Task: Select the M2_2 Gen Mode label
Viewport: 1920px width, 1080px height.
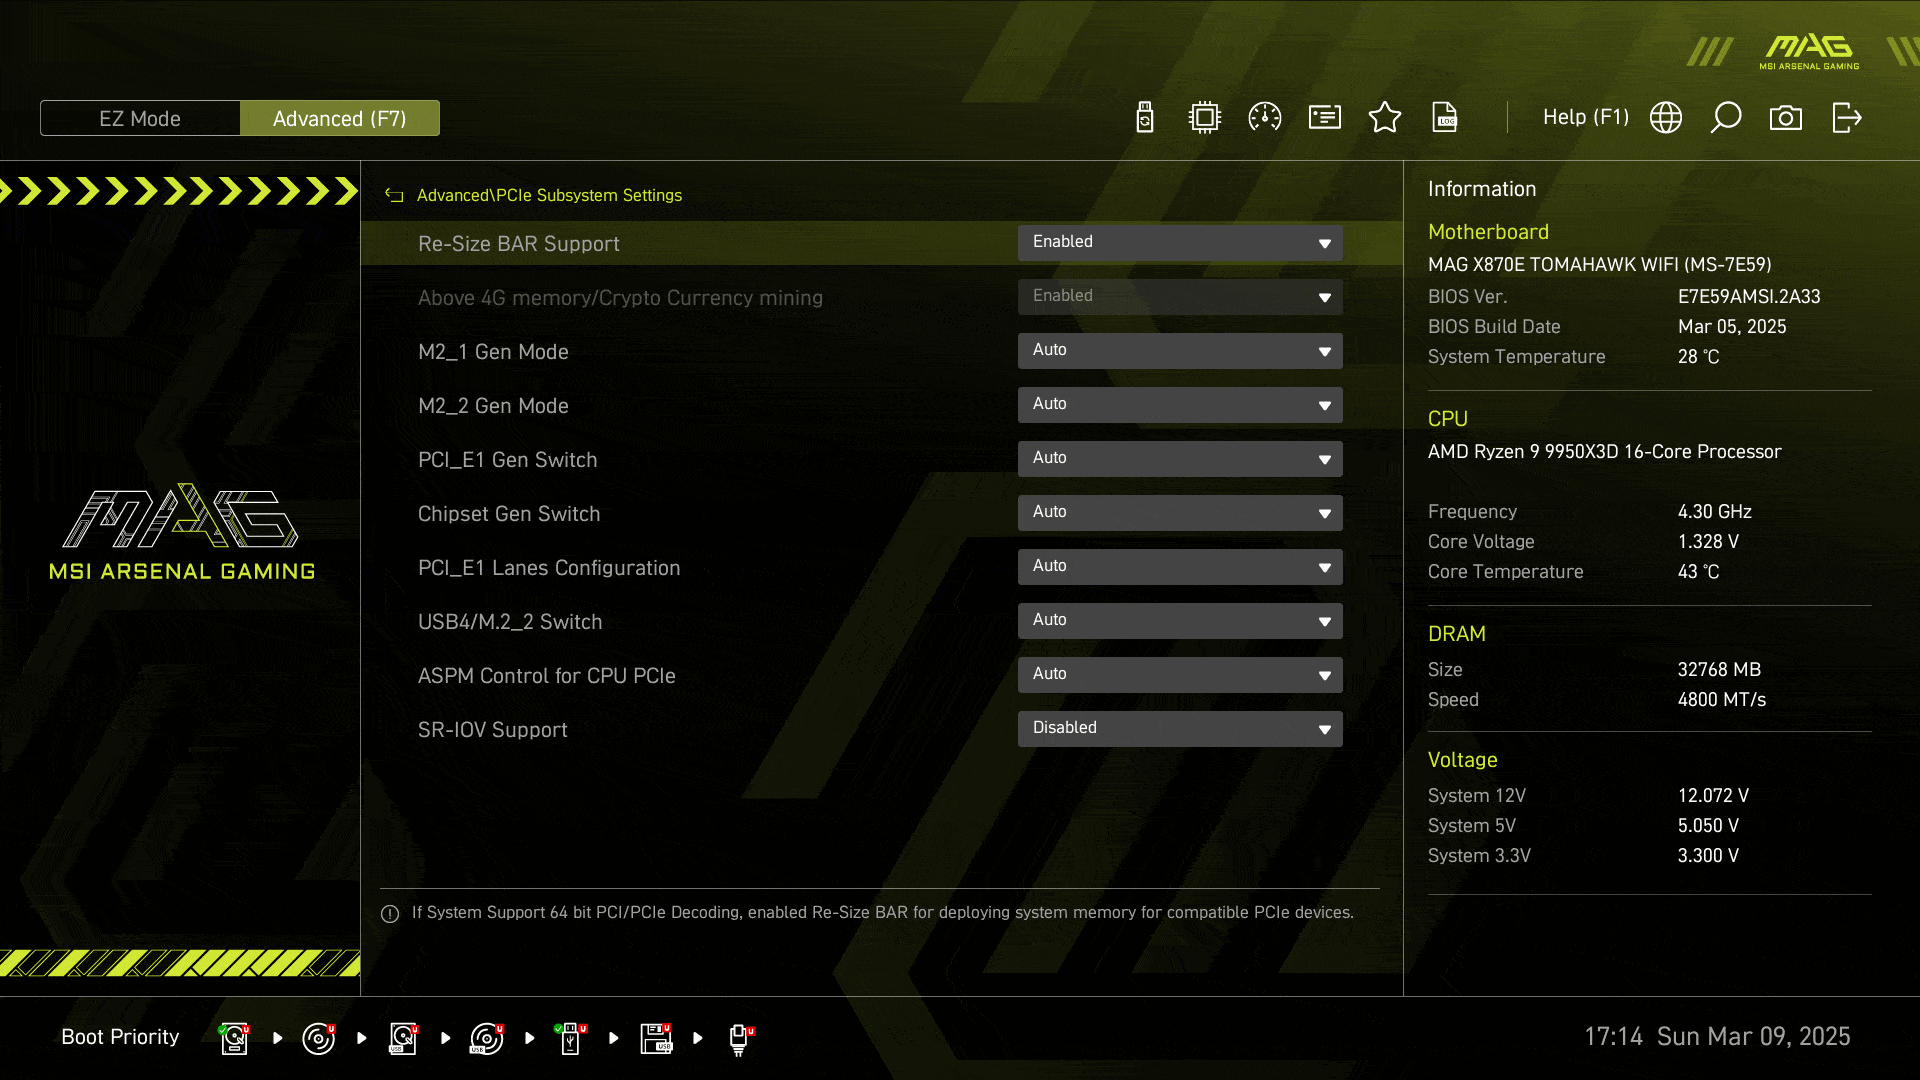Action: click(x=493, y=406)
